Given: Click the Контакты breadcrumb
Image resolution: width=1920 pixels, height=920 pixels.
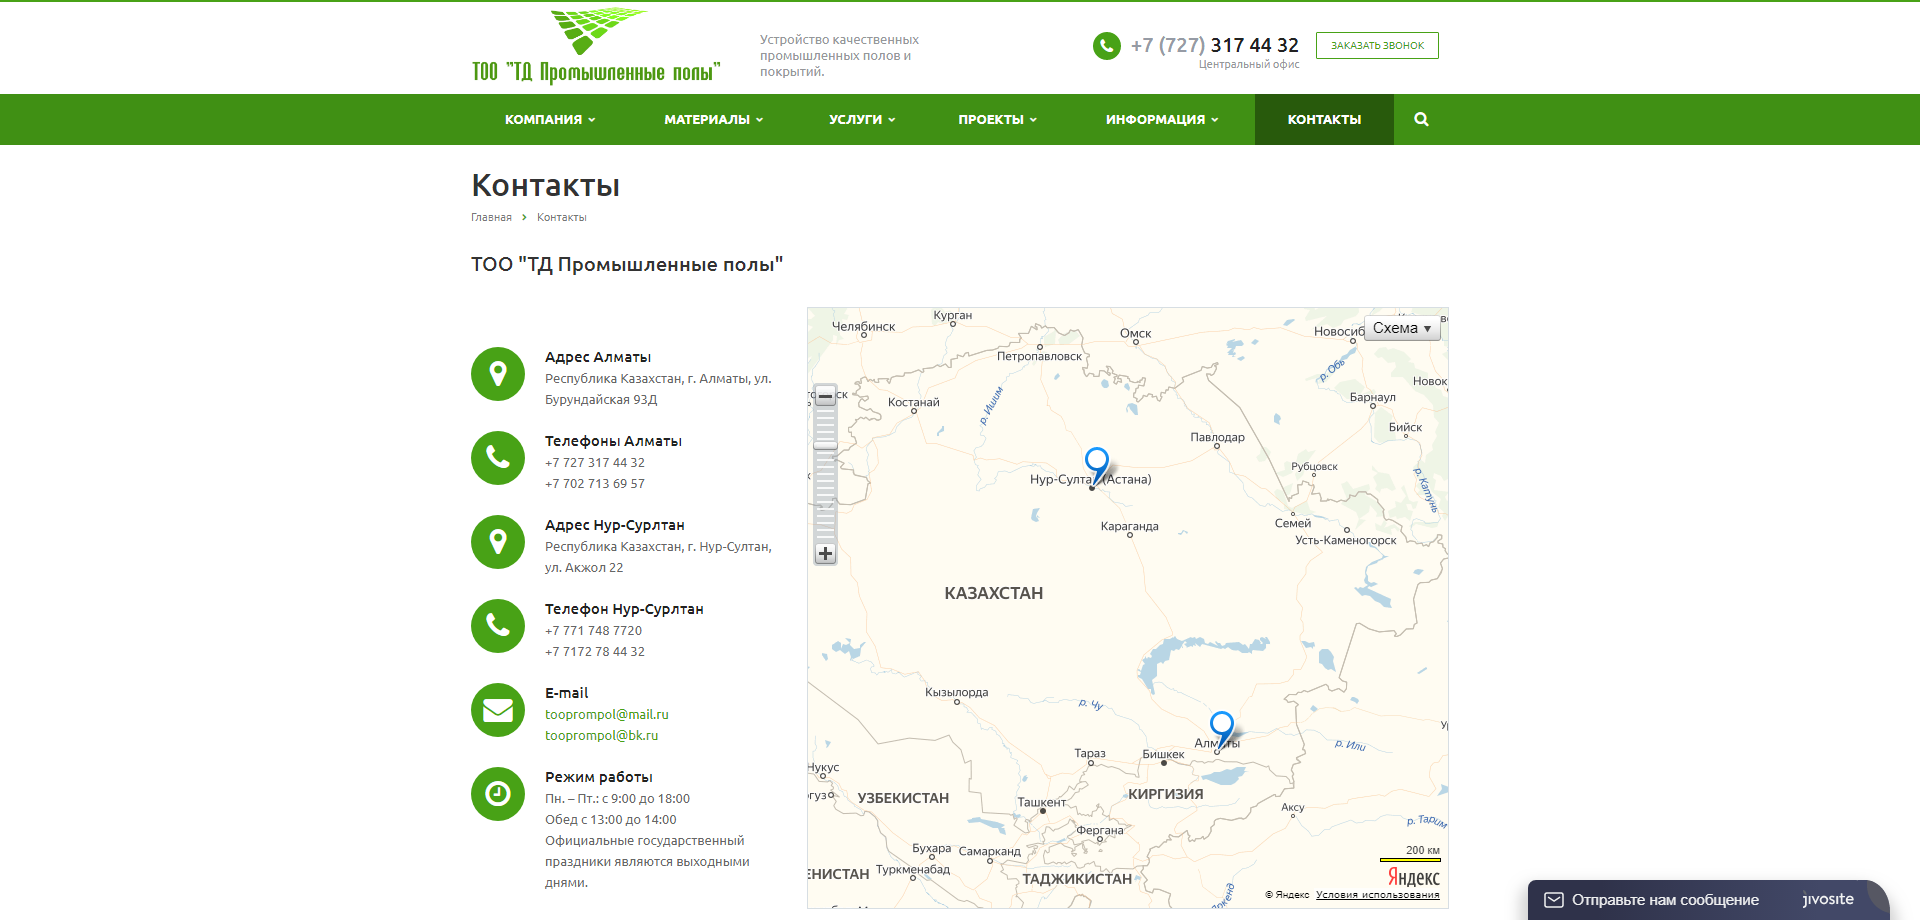Looking at the screenshot, I should [561, 217].
